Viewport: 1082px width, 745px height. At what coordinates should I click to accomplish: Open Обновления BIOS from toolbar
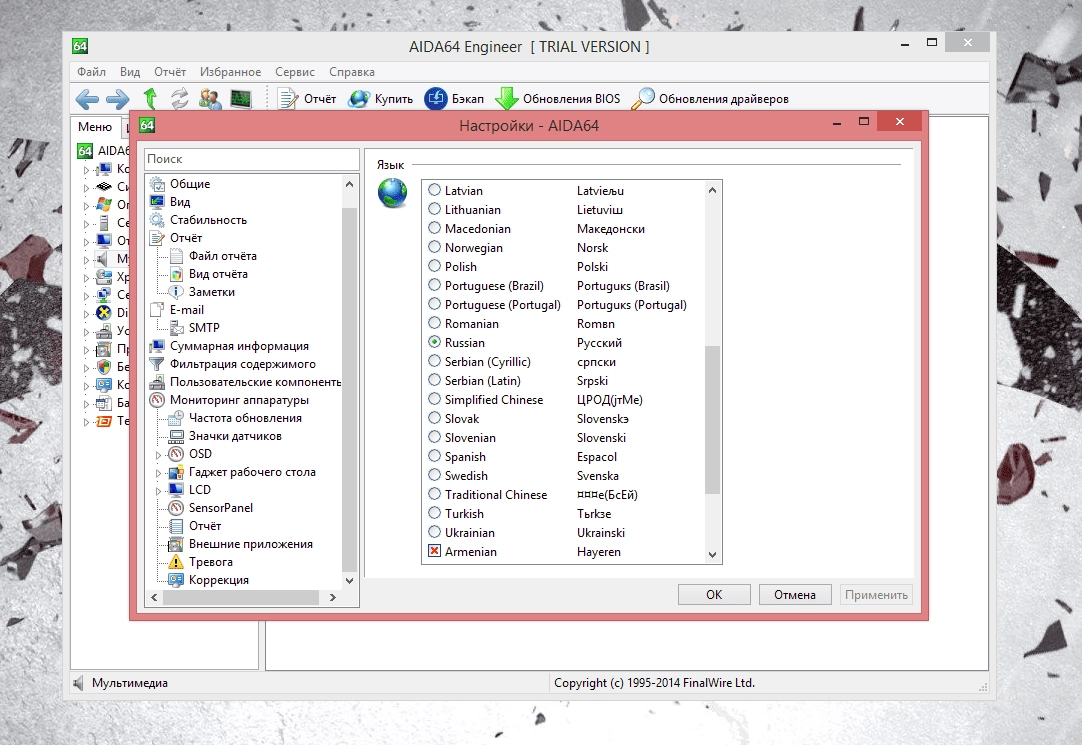point(558,99)
